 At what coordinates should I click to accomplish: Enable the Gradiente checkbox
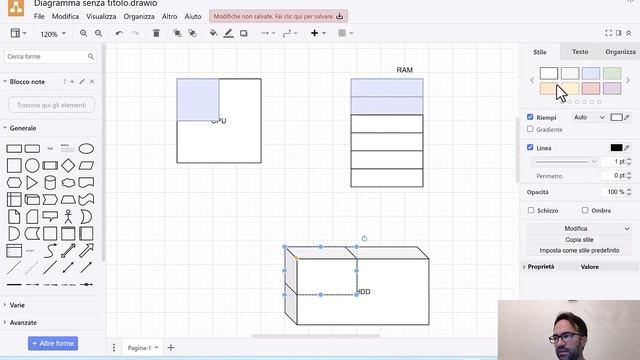(x=530, y=129)
